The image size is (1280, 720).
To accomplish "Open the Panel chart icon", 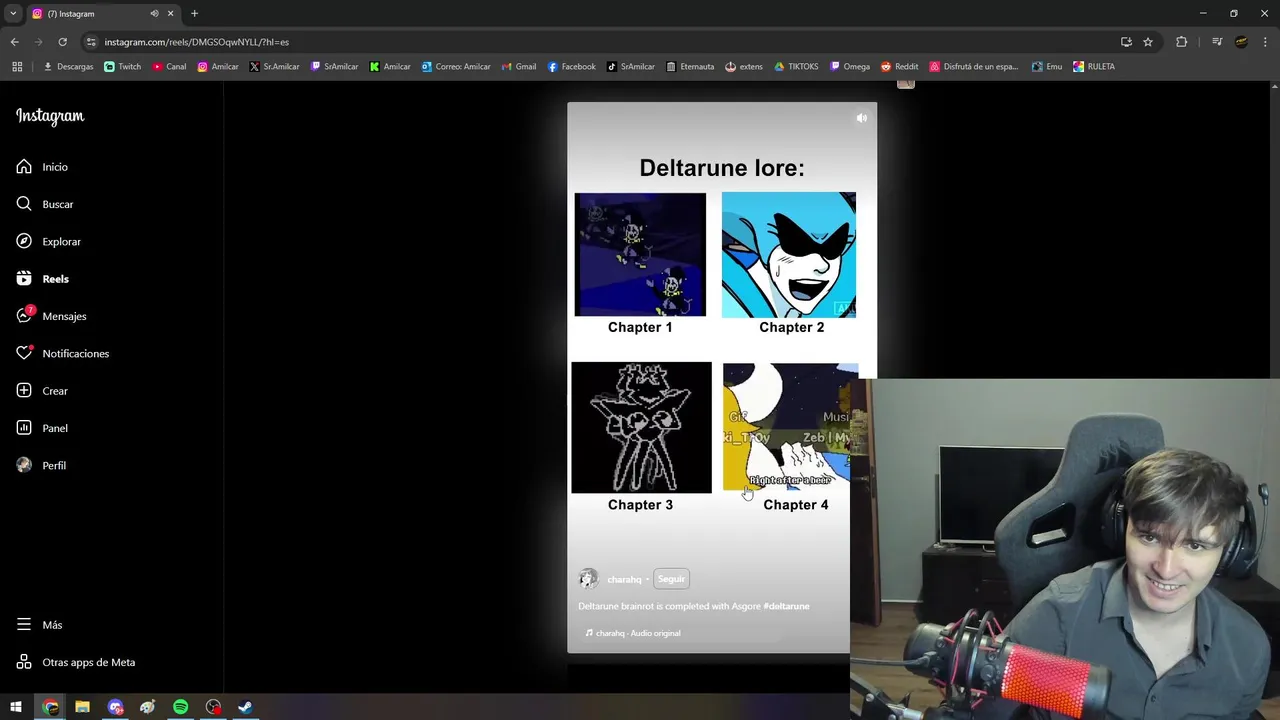I will pyautogui.click(x=24, y=428).
